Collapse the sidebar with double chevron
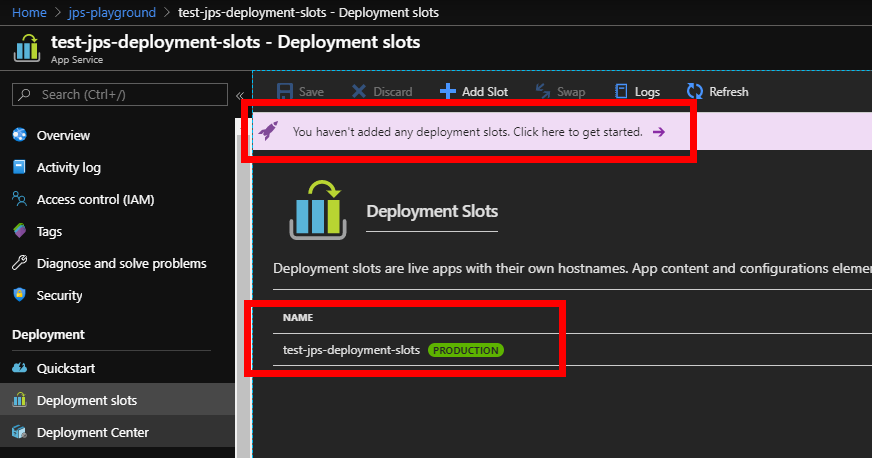This screenshot has height=458, width=875. tap(240, 95)
